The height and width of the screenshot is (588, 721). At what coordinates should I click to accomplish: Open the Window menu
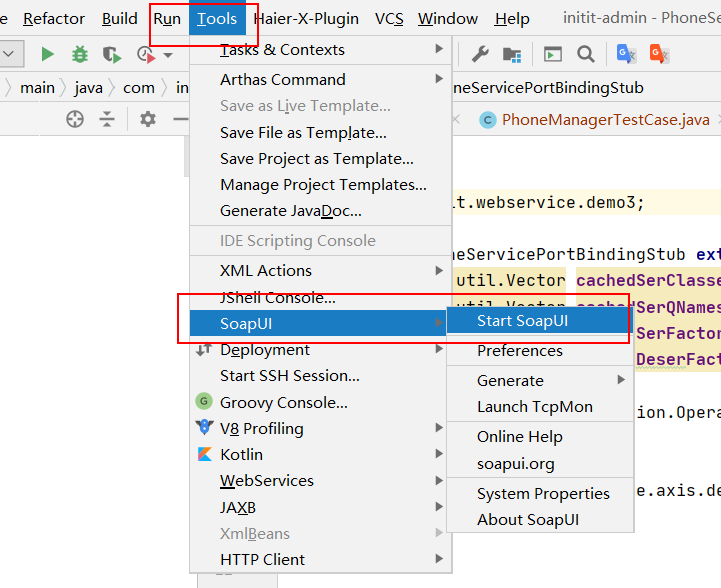(x=448, y=18)
